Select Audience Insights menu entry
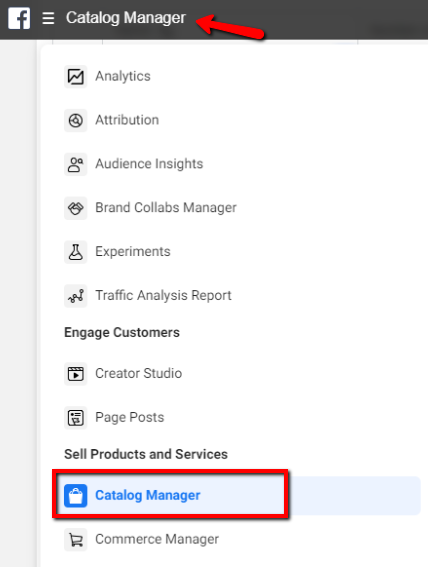 pyautogui.click(x=149, y=164)
